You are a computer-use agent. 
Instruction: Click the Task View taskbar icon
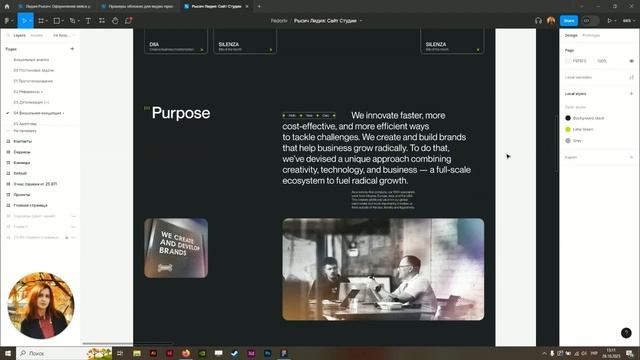coord(120,353)
